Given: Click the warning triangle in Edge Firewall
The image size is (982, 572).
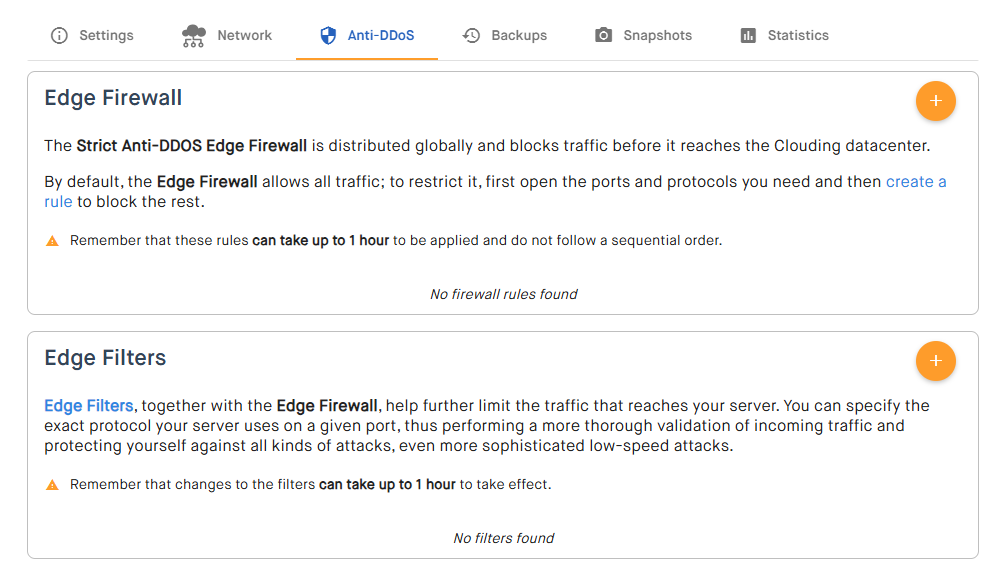Looking at the screenshot, I should click(x=52, y=241).
